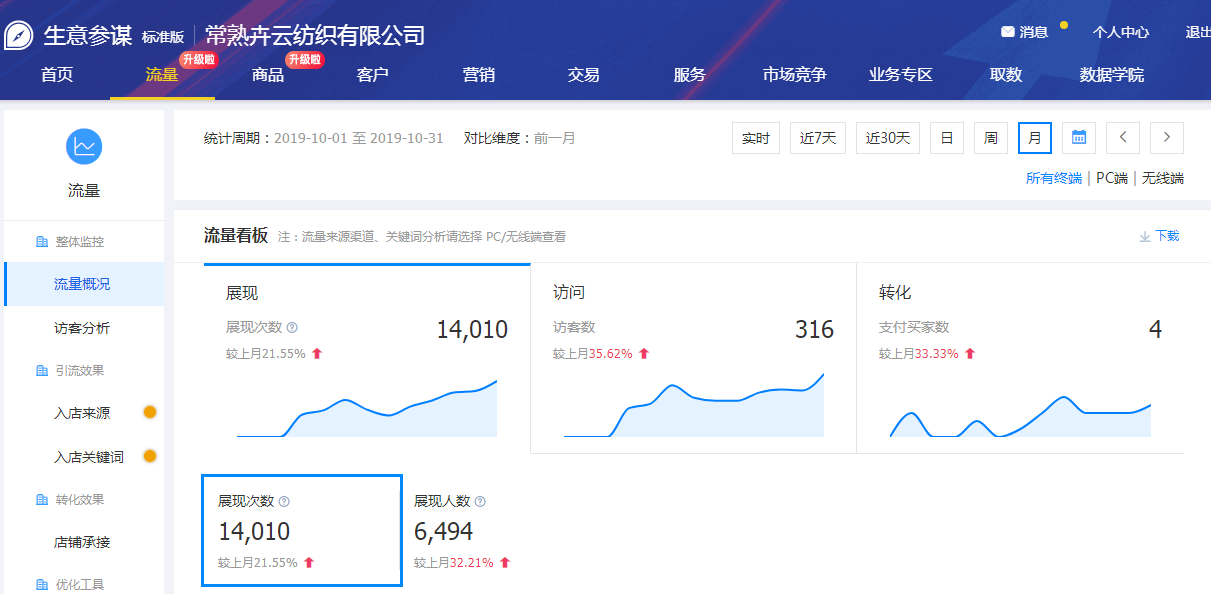Switch granularity to 月
The width and height of the screenshot is (1211, 594).
point(1035,138)
